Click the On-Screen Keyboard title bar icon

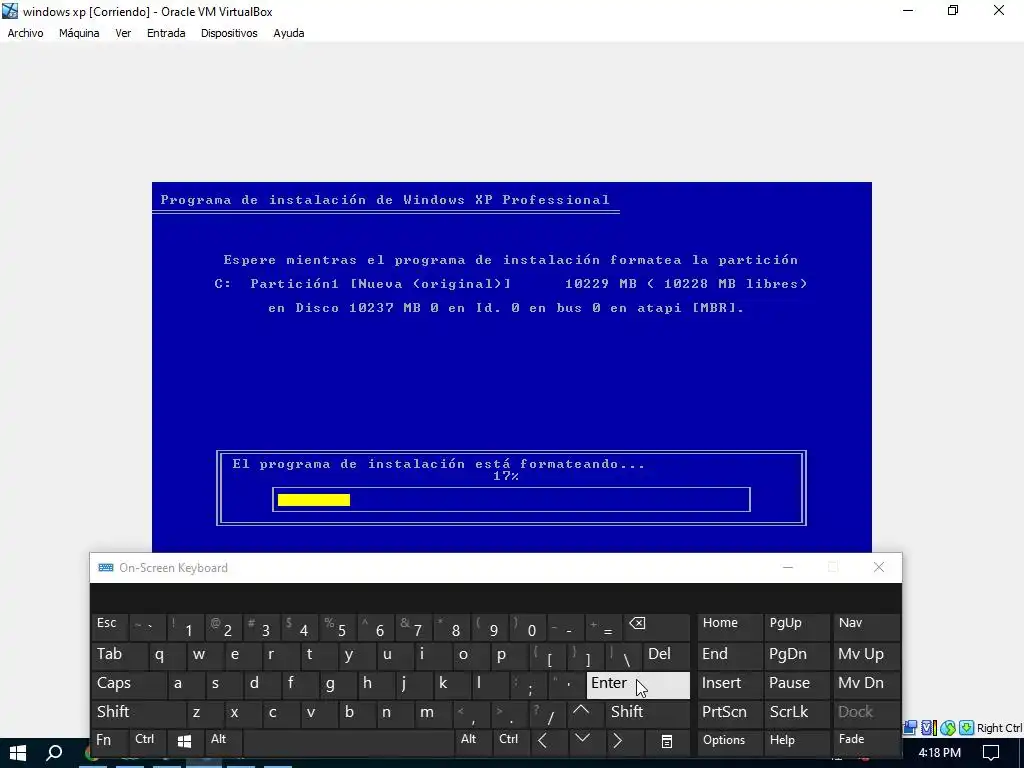[x=105, y=568]
